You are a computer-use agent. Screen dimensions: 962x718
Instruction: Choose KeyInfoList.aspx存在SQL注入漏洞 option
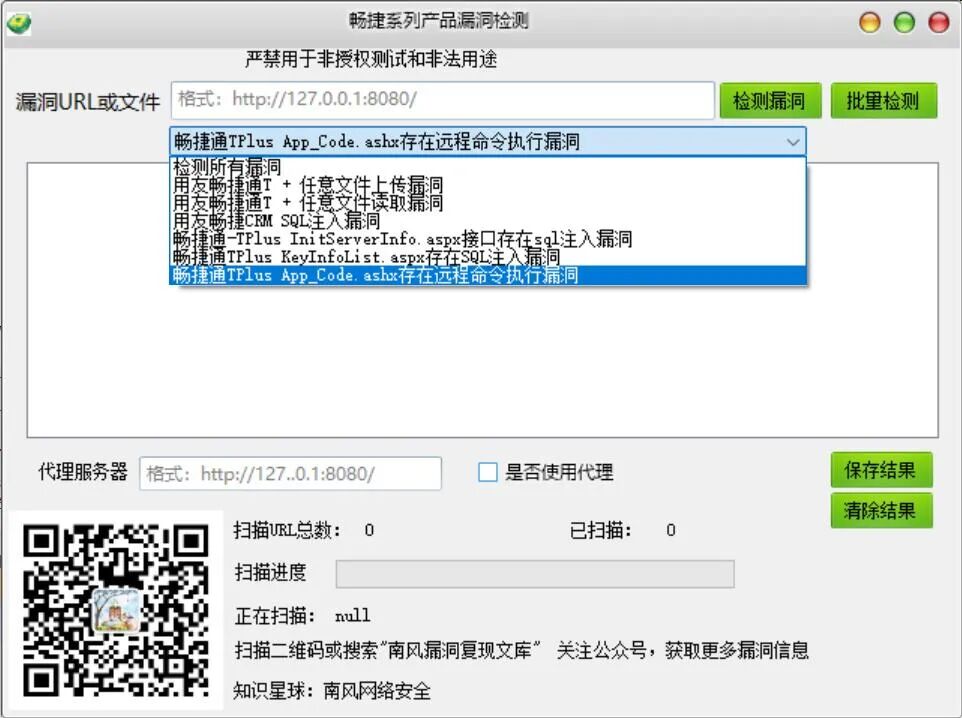[x=488, y=257]
